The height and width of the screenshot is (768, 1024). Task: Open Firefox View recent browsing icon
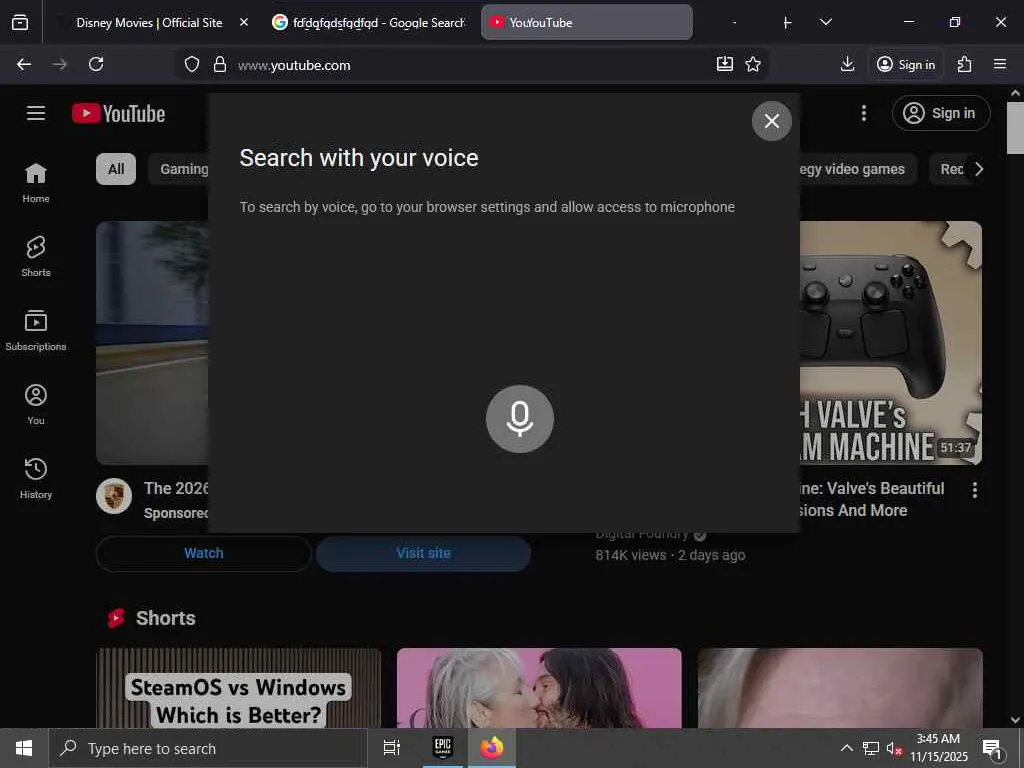coord(20,22)
